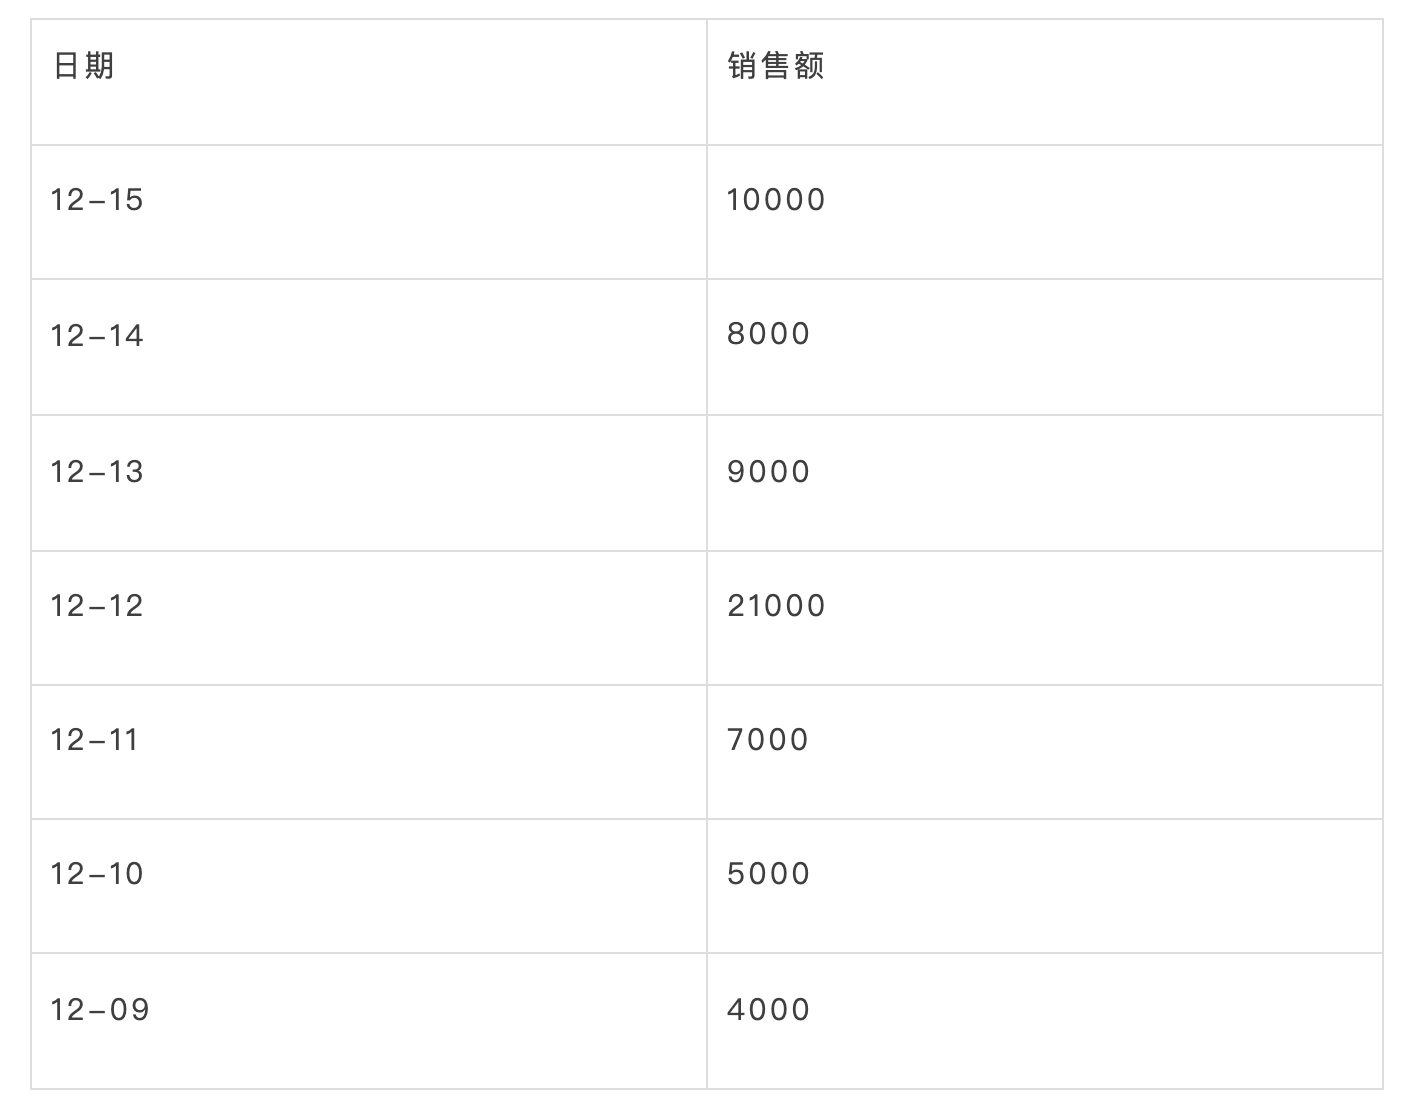Click the 10000 value text

click(x=776, y=200)
